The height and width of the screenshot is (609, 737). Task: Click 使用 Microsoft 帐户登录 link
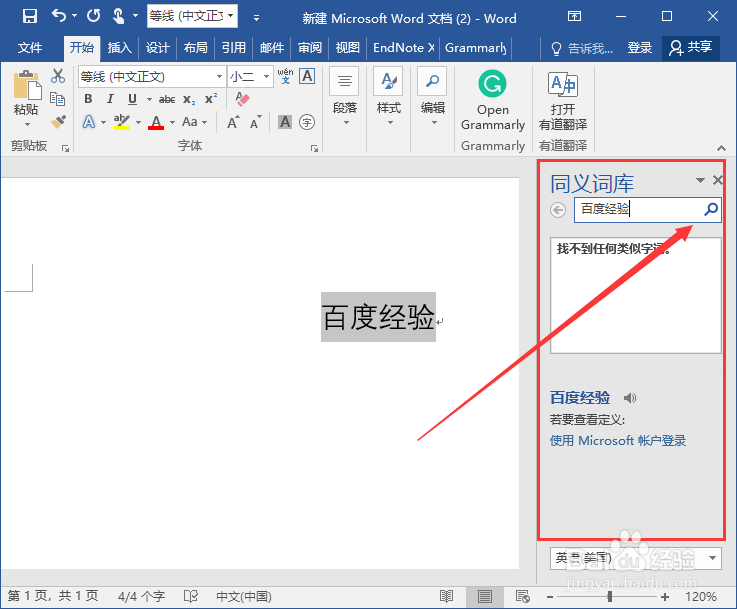click(618, 441)
